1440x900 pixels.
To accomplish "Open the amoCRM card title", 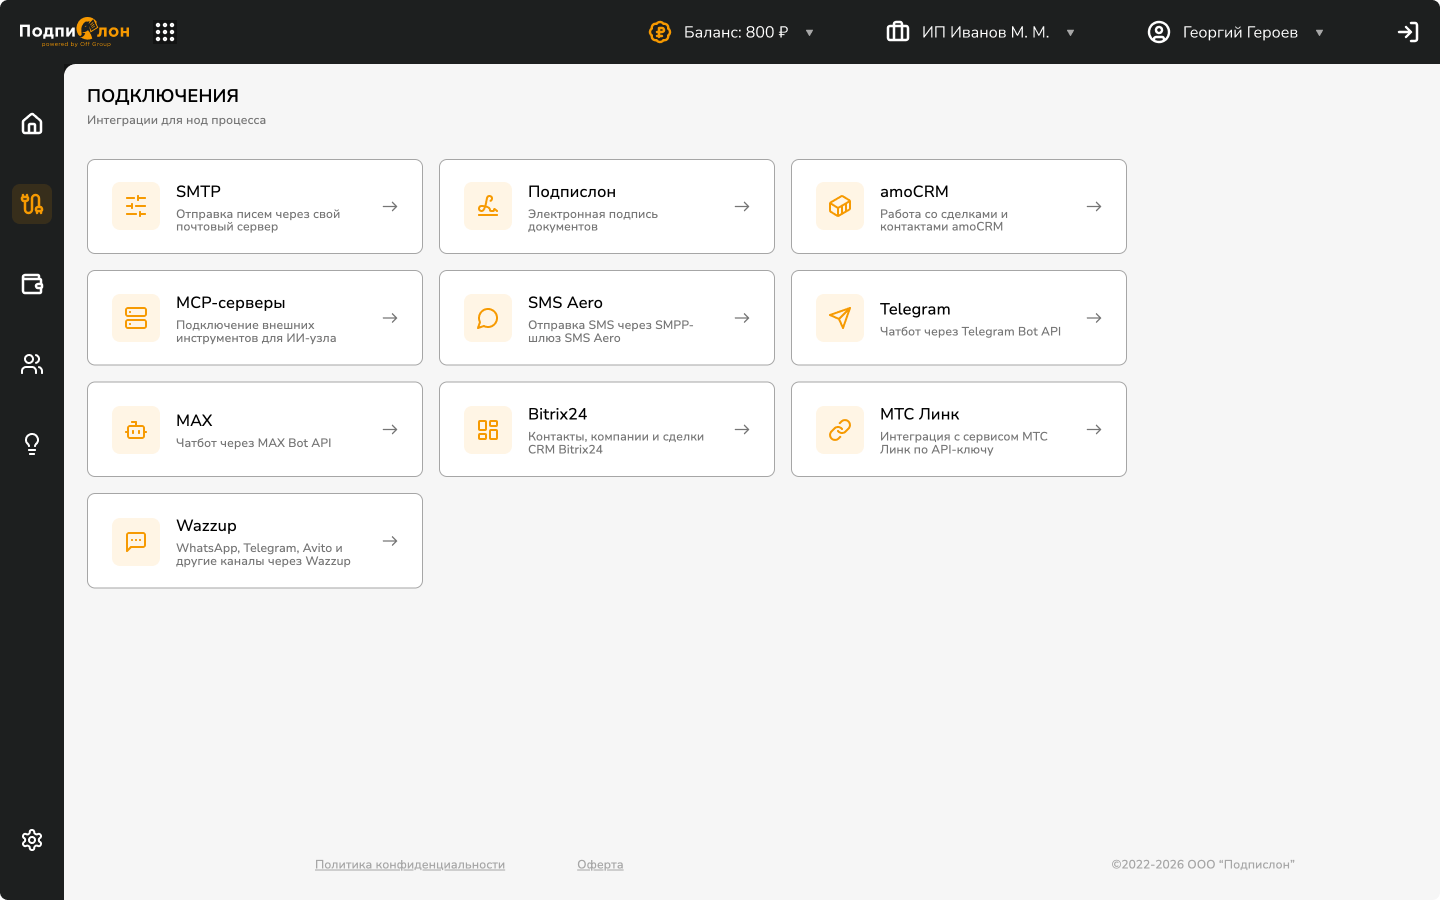I will tap(914, 191).
